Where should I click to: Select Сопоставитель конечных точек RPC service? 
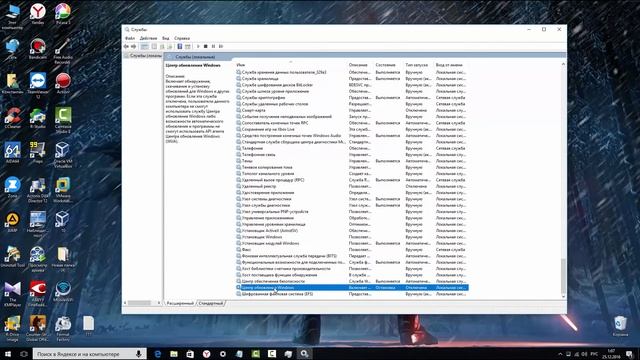pyautogui.click(x=352, y=123)
